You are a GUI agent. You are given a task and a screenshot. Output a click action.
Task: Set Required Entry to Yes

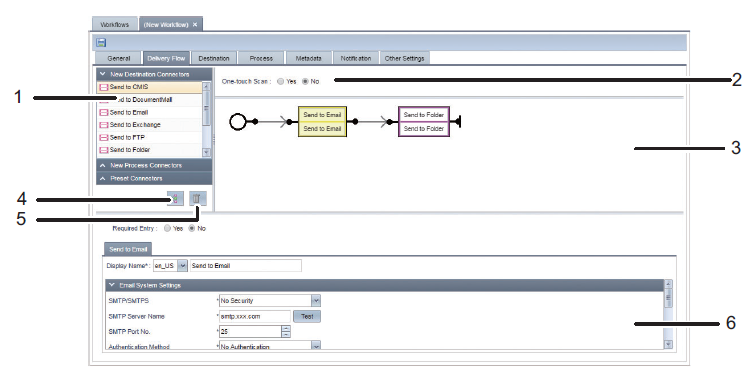167,228
